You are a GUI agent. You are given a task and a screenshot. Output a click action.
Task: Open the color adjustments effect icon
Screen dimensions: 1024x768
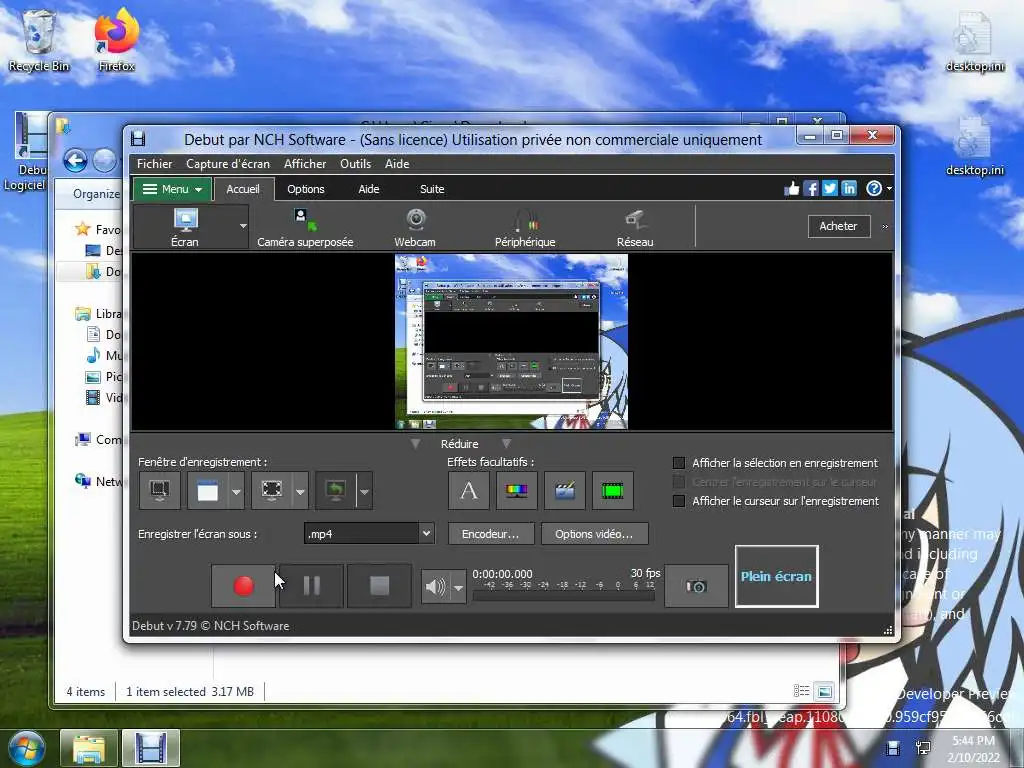517,490
